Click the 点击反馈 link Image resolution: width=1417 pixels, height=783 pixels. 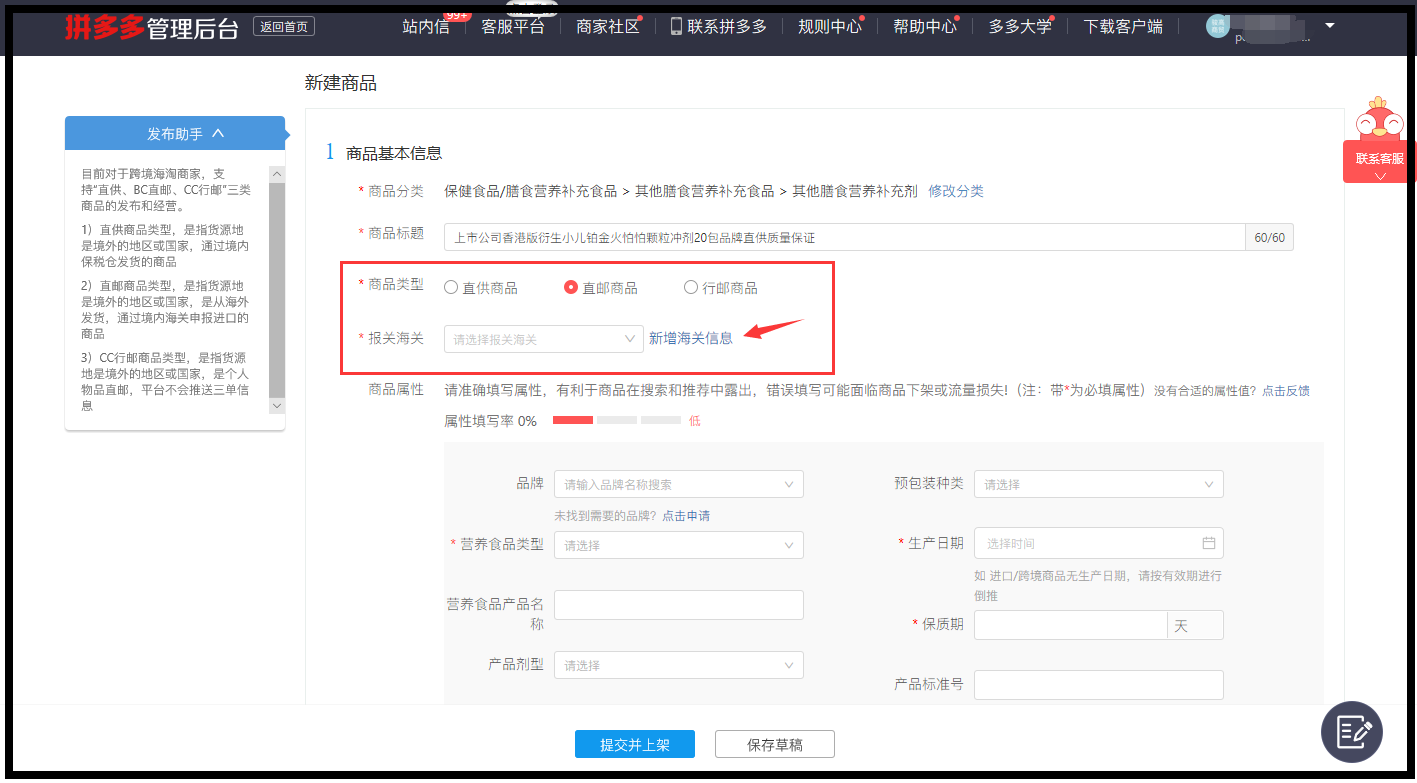(1286, 391)
